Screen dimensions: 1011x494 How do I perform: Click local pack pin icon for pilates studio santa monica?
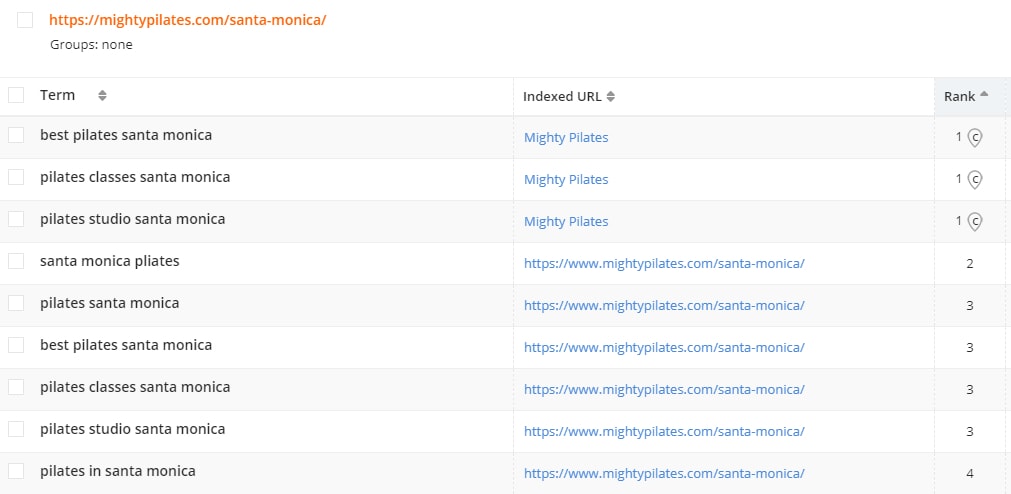click(975, 221)
